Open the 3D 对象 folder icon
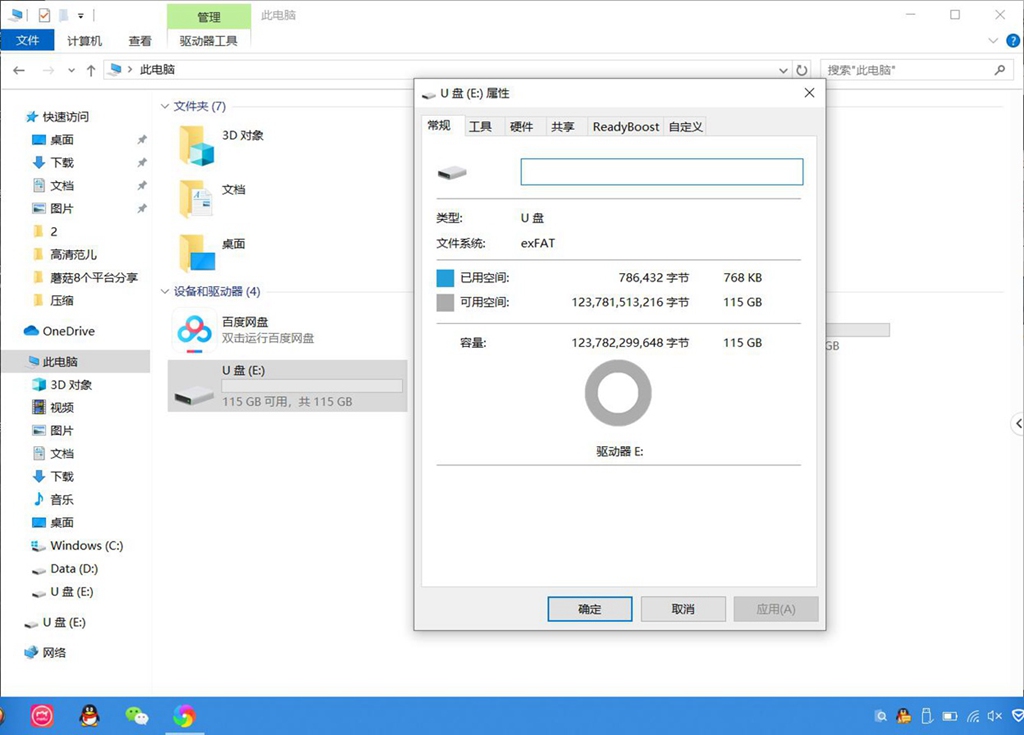Screen dimensions: 1024x735 point(197,145)
